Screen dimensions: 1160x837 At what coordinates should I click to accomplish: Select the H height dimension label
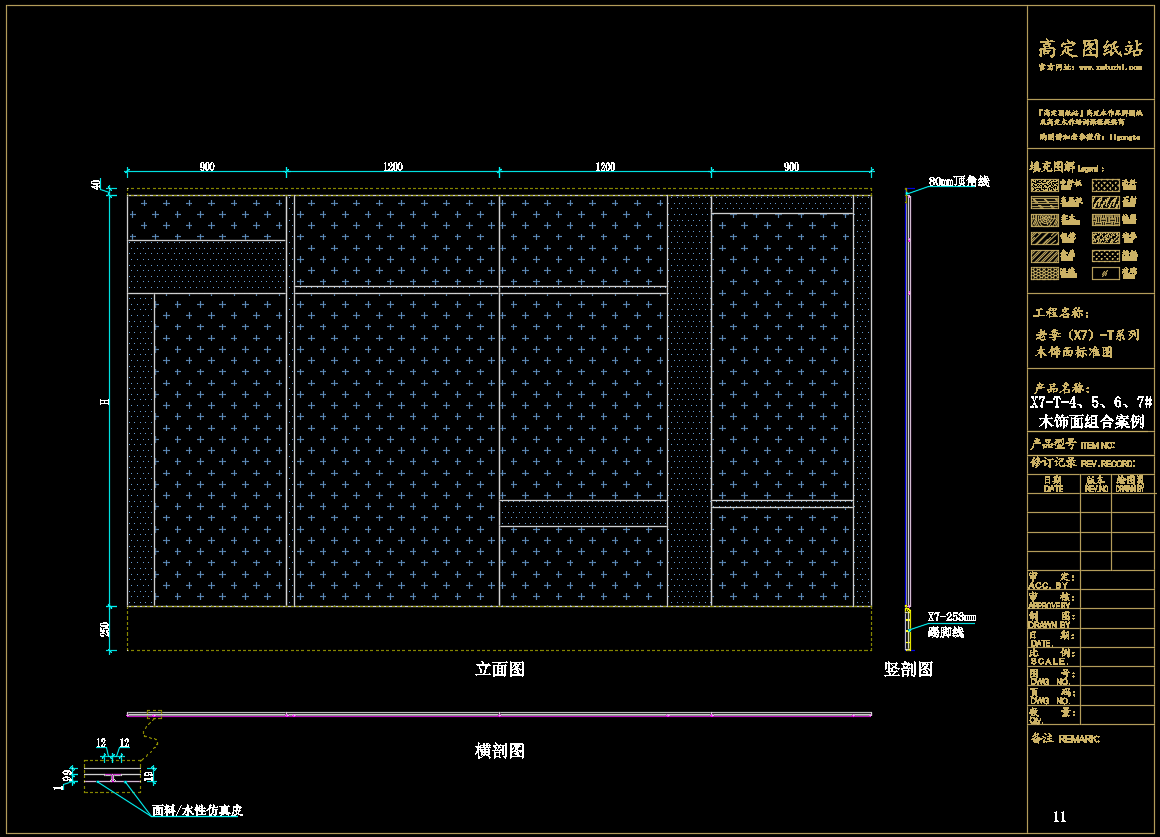(104, 401)
